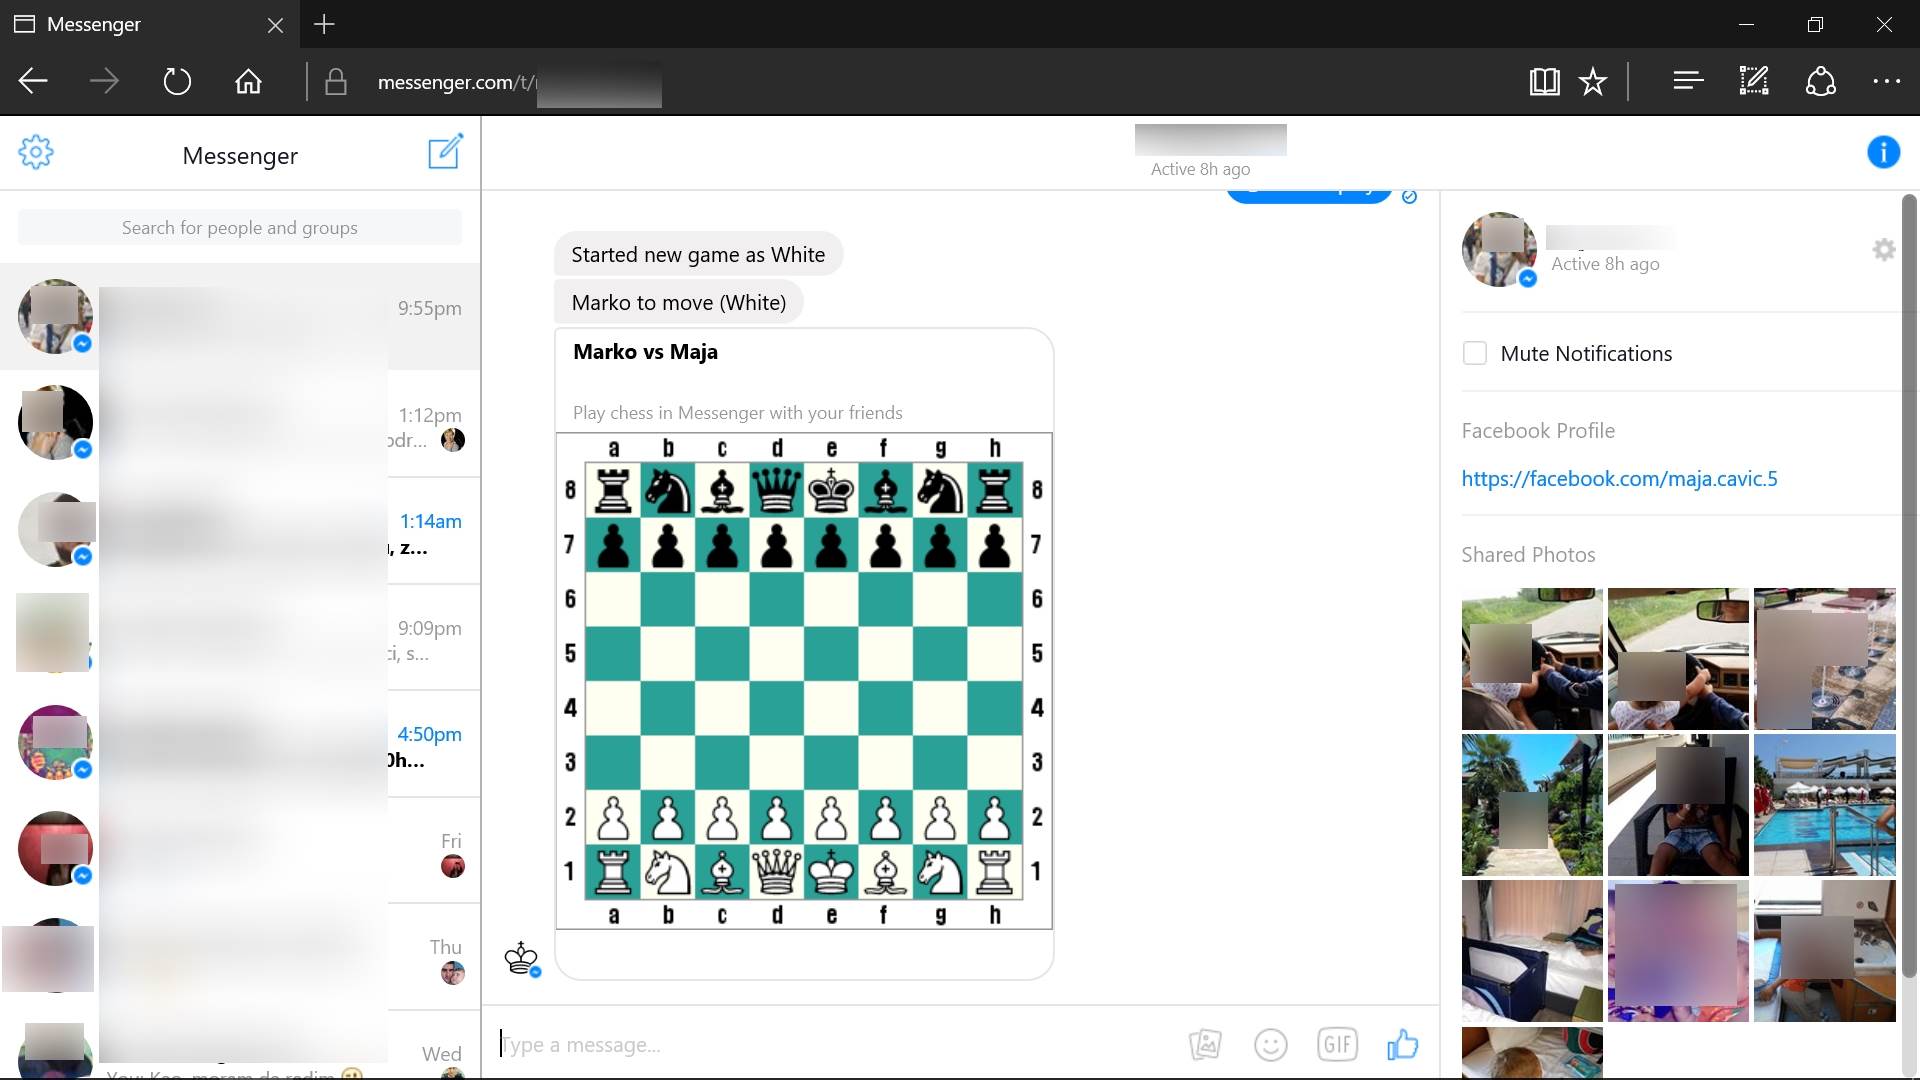Image resolution: width=1920 pixels, height=1080 pixels.
Task: Open the emoji picker
Action: tap(1270, 1045)
